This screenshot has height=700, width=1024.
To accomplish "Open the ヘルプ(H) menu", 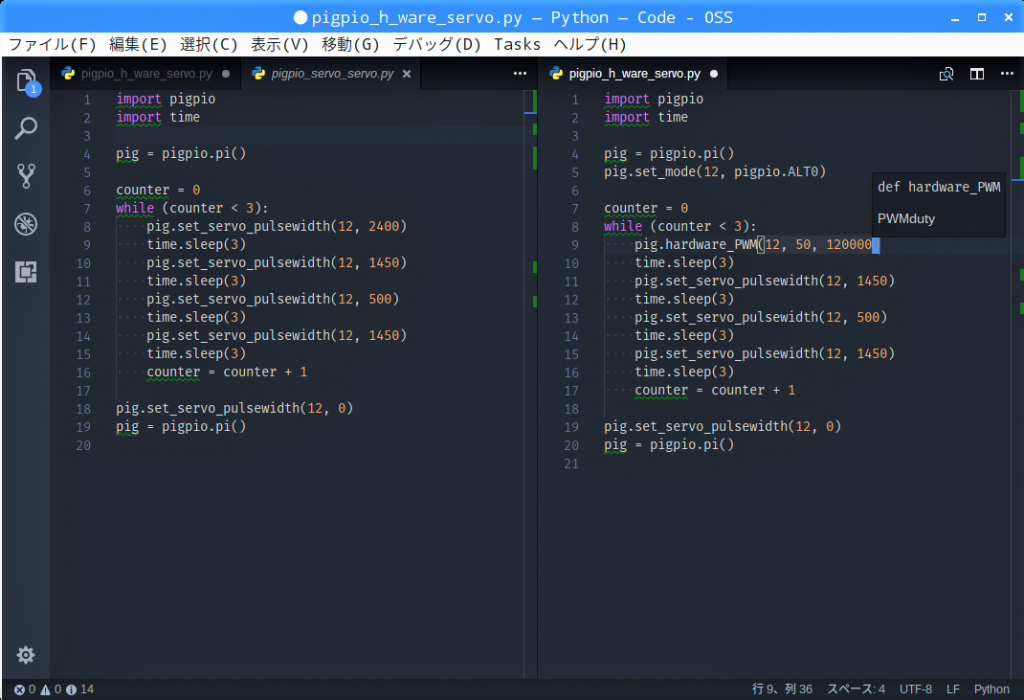I will pos(590,44).
